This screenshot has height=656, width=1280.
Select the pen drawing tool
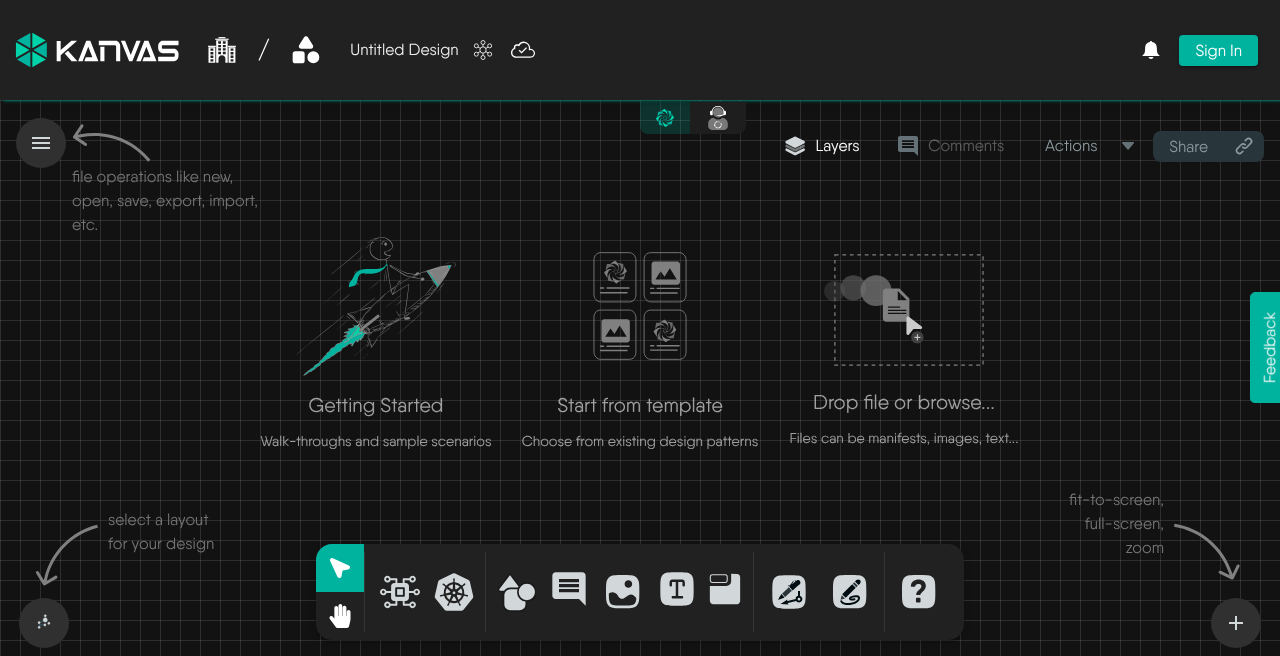pos(790,592)
